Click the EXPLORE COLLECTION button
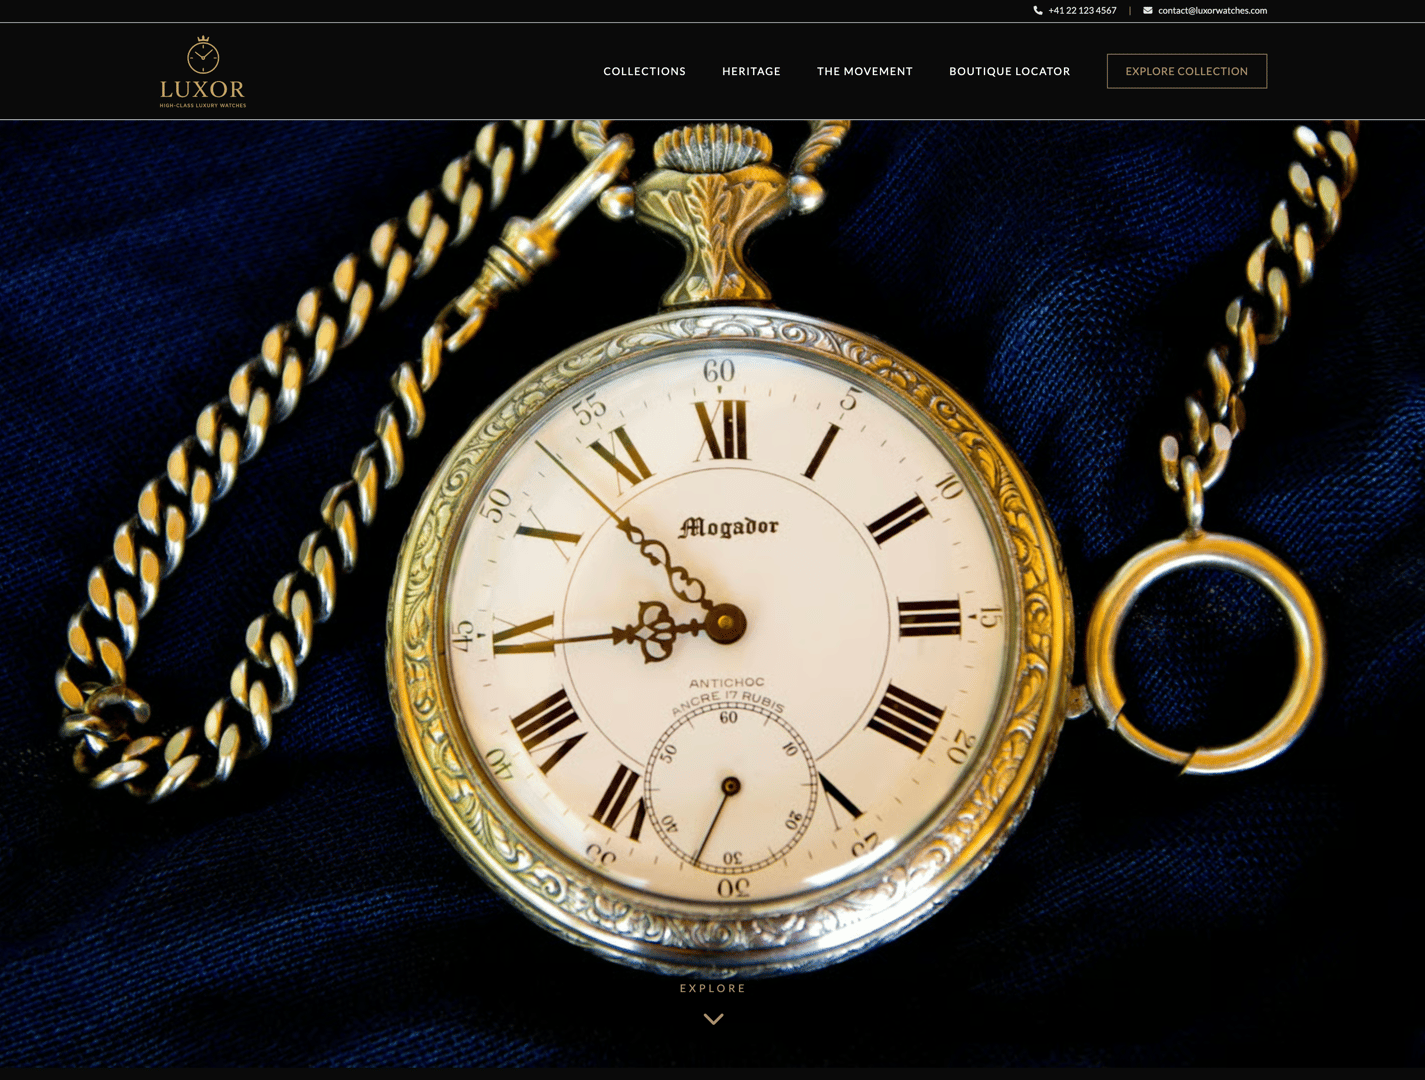1425x1080 pixels. click(1186, 71)
